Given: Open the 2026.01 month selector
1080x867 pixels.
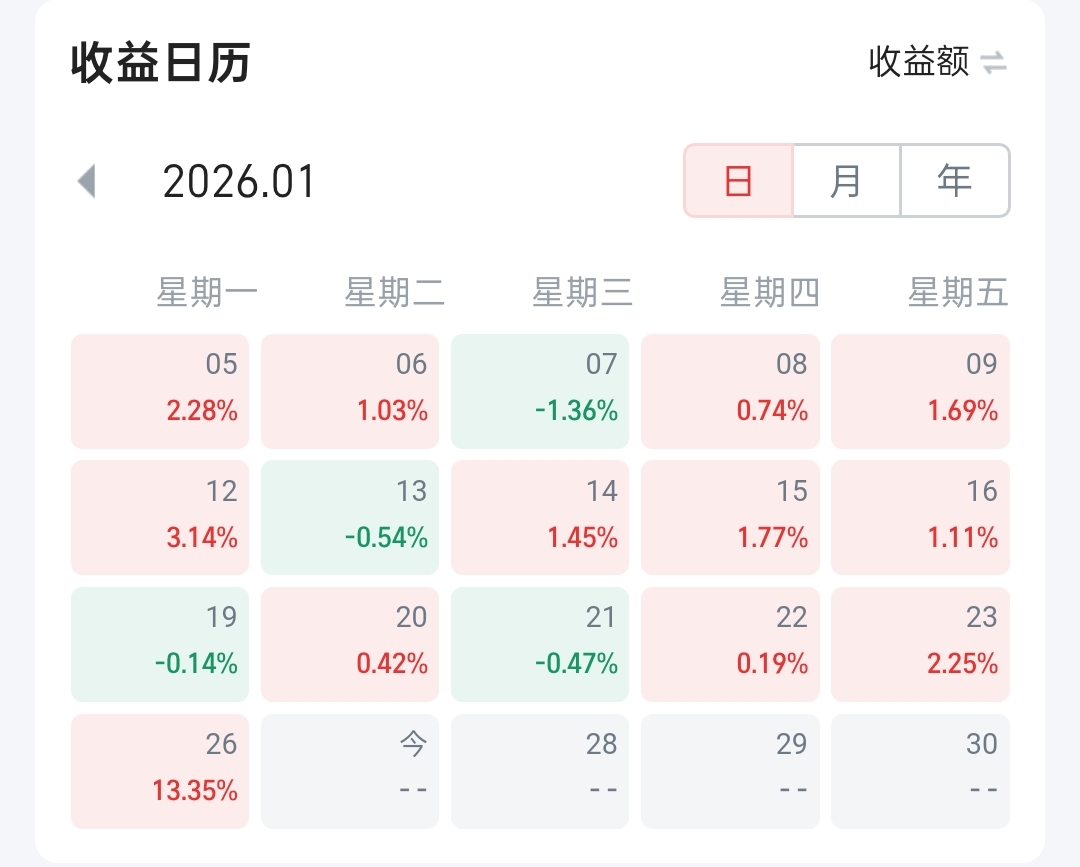Looking at the screenshot, I should (239, 182).
